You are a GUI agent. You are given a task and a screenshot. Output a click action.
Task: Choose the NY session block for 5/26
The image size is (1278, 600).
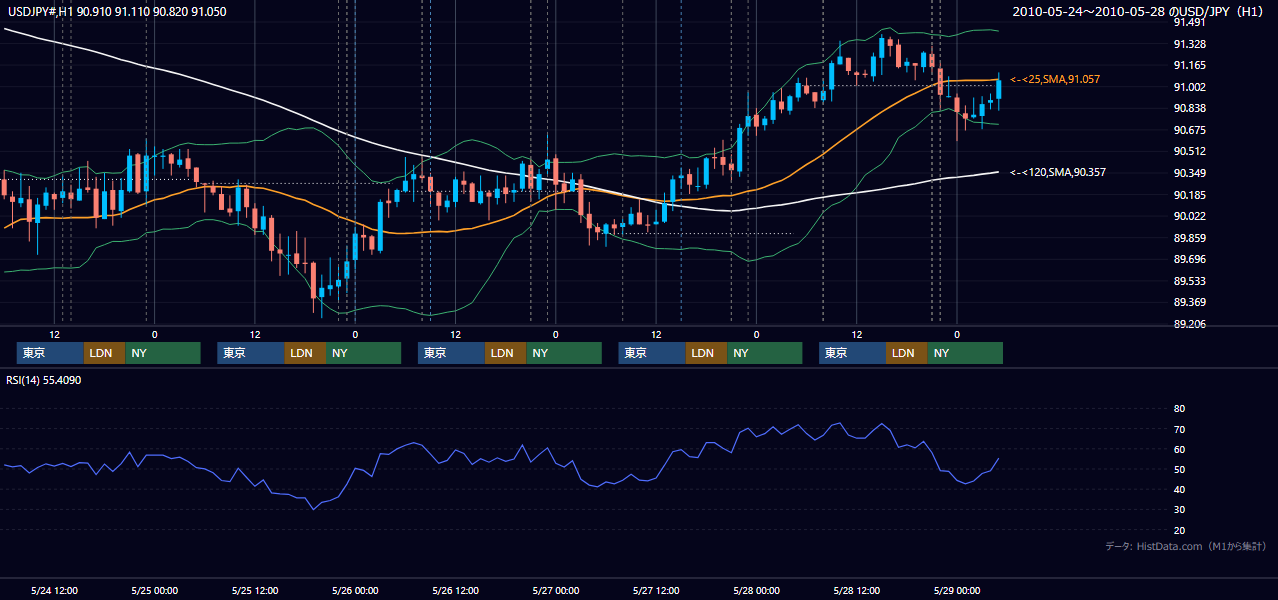click(x=564, y=353)
